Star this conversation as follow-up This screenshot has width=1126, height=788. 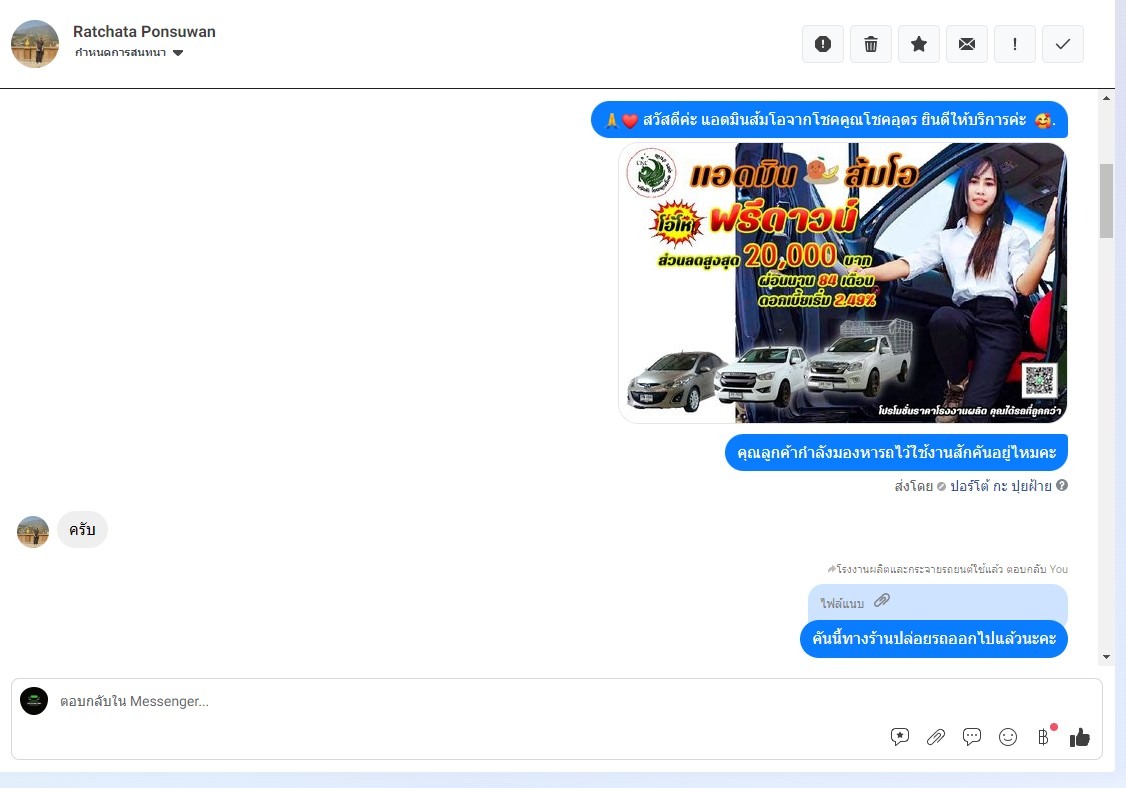tap(919, 44)
